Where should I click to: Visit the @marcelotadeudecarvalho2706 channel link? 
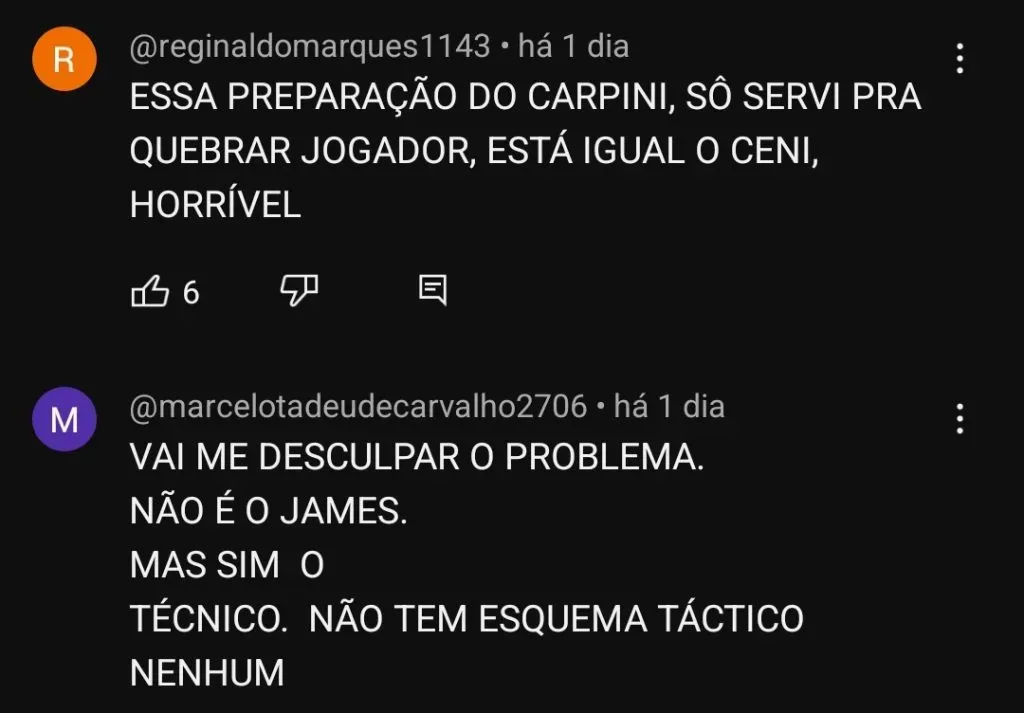pyautogui.click(x=358, y=407)
